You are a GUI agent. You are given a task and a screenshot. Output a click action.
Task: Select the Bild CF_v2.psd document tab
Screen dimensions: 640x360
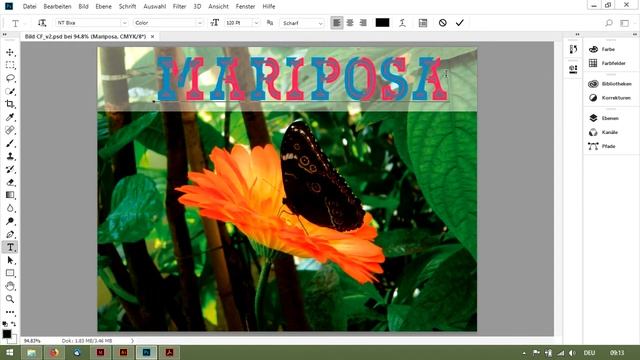(x=85, y=36)
